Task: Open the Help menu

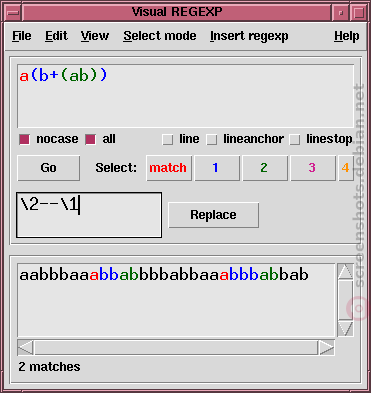Action: pyautogui.click(x=347, y=36)
